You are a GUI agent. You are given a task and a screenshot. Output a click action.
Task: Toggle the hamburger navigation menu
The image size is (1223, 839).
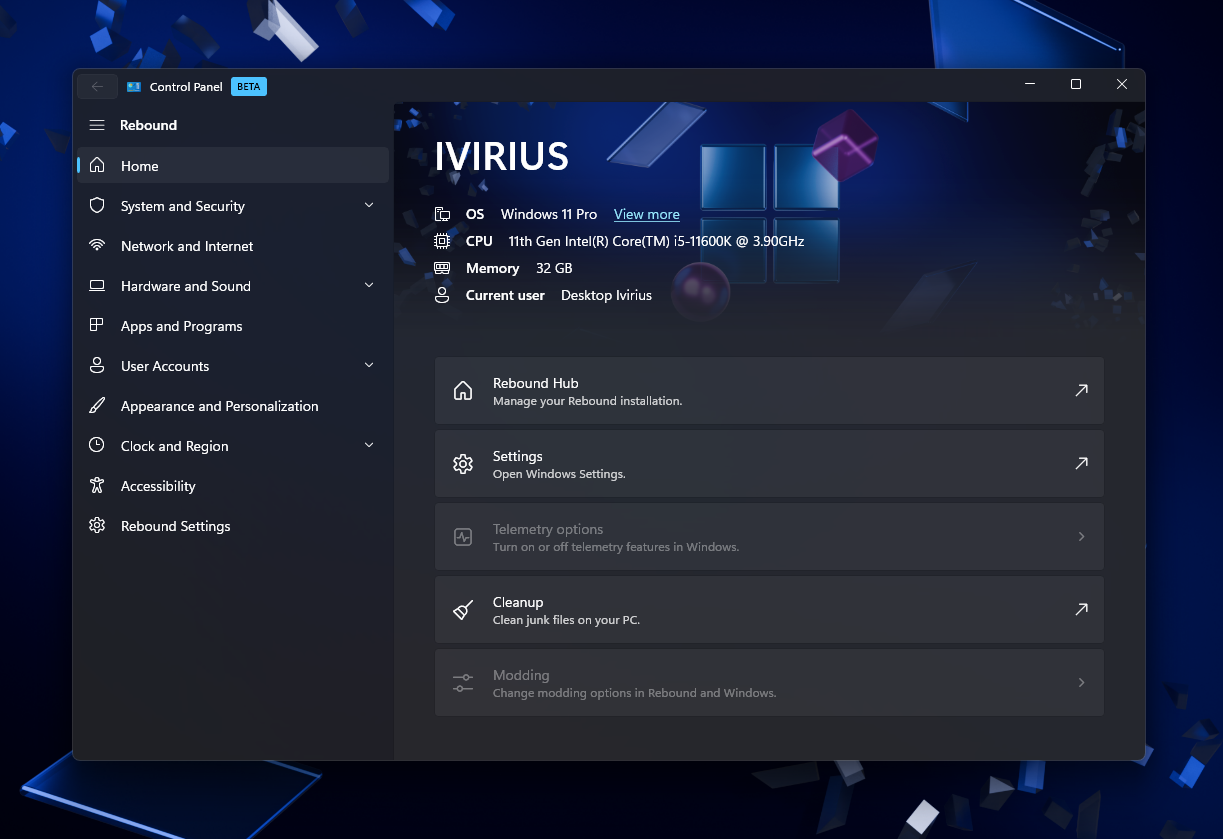tap(97, 125)
